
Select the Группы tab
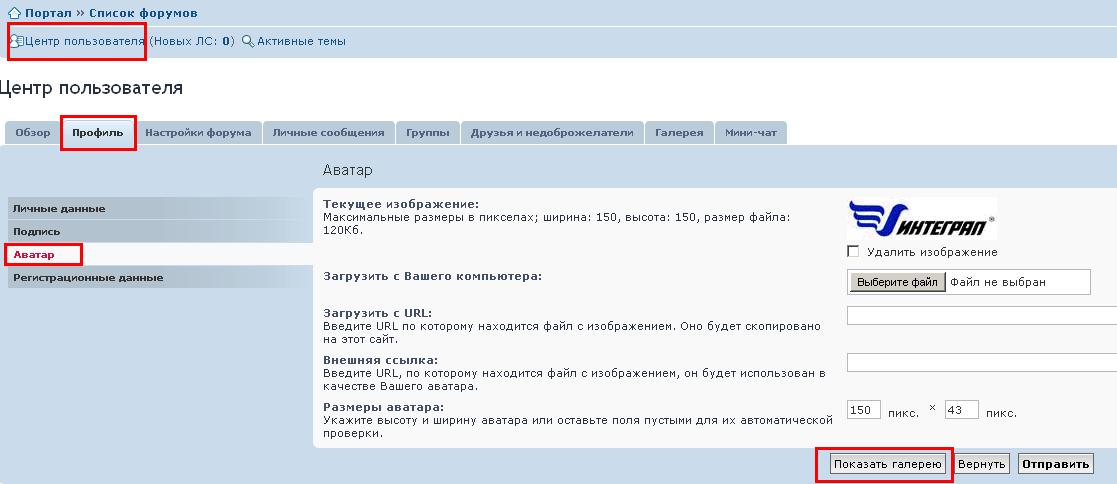pos(427,133)
